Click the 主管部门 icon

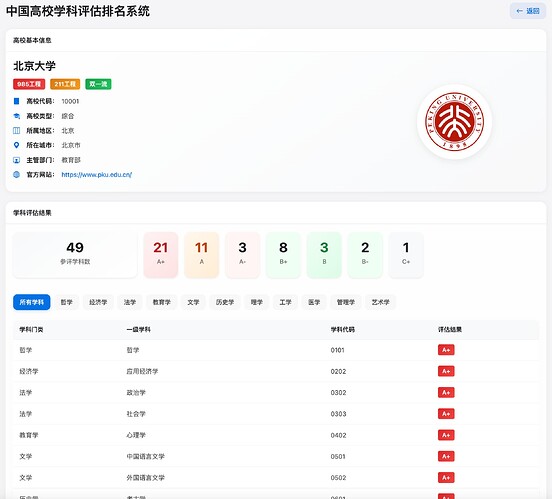(16, 160)
